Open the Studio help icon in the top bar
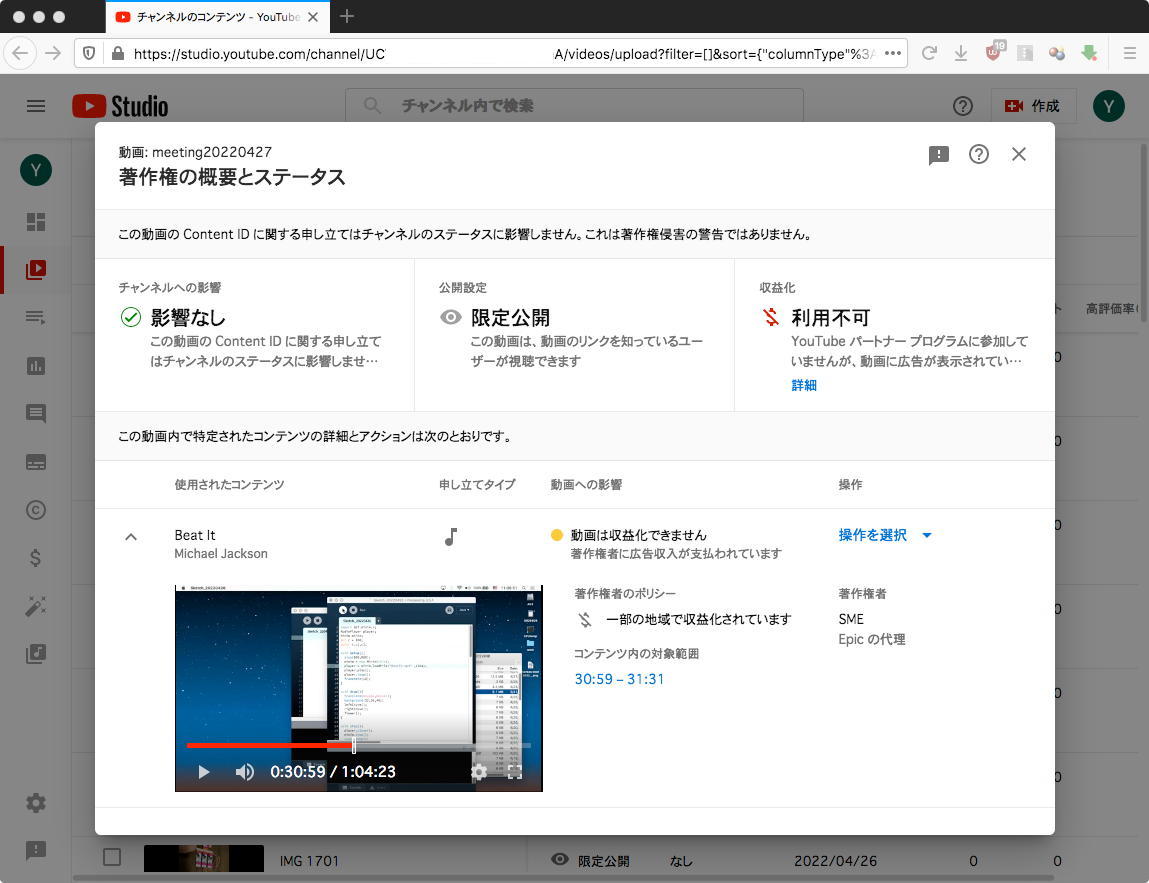The width and height of the screenshot is (1149, 883). click(963, 106)
